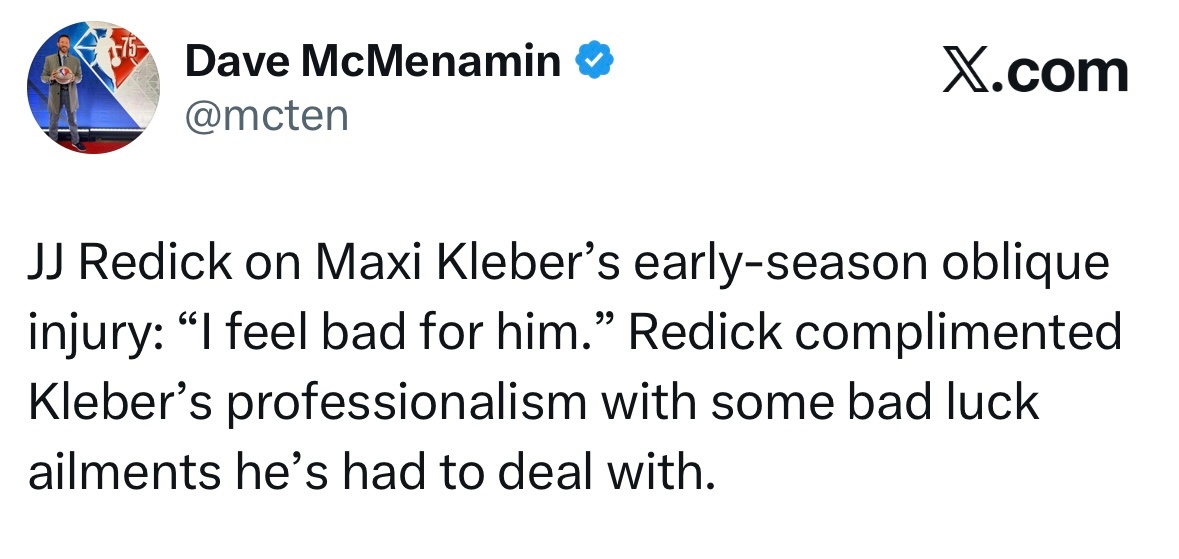Click the word "Kleber's" before "professionalism"

[x=113, y=402]
